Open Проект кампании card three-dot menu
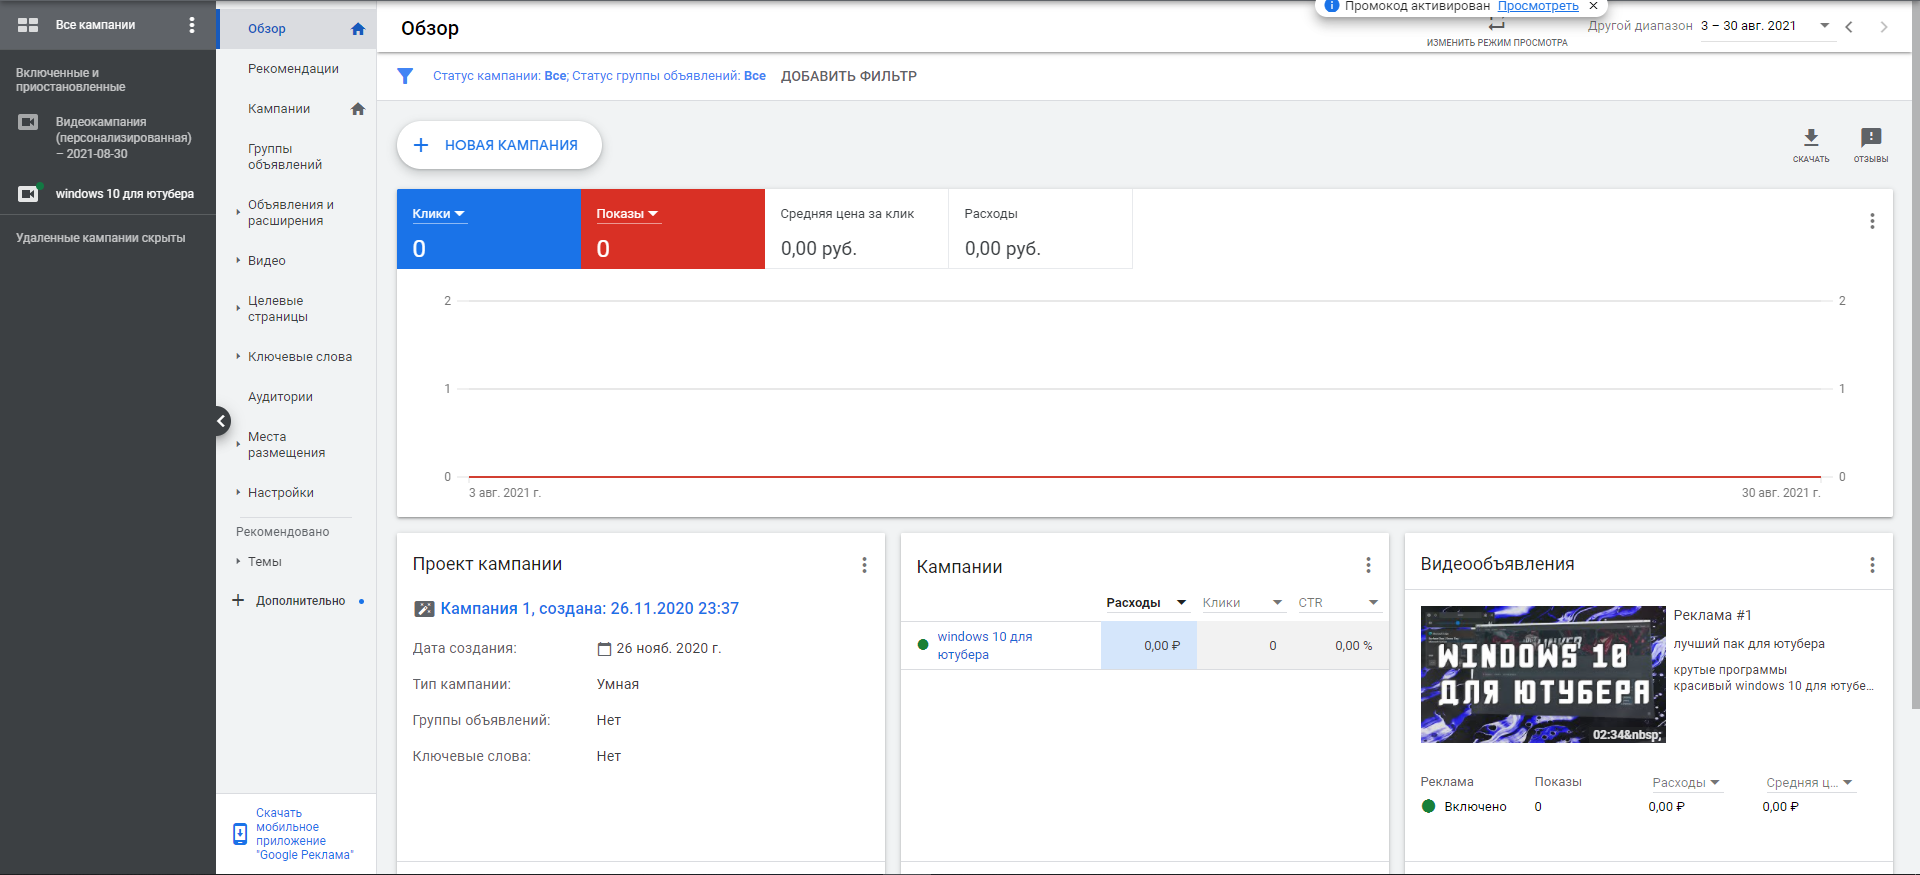Viewport: 1920px width, 875px height. point(864,565)
